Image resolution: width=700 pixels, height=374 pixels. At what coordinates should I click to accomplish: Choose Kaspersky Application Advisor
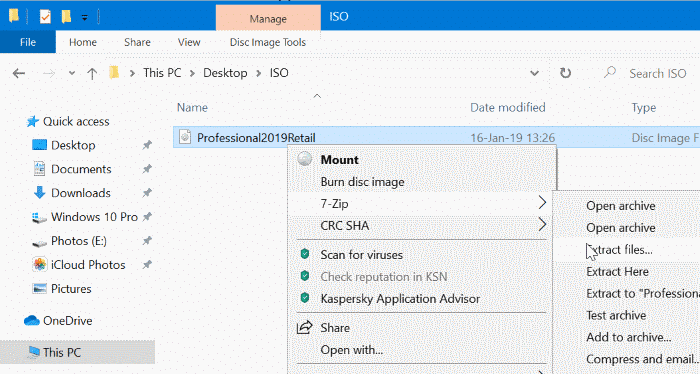coord(400,299)
